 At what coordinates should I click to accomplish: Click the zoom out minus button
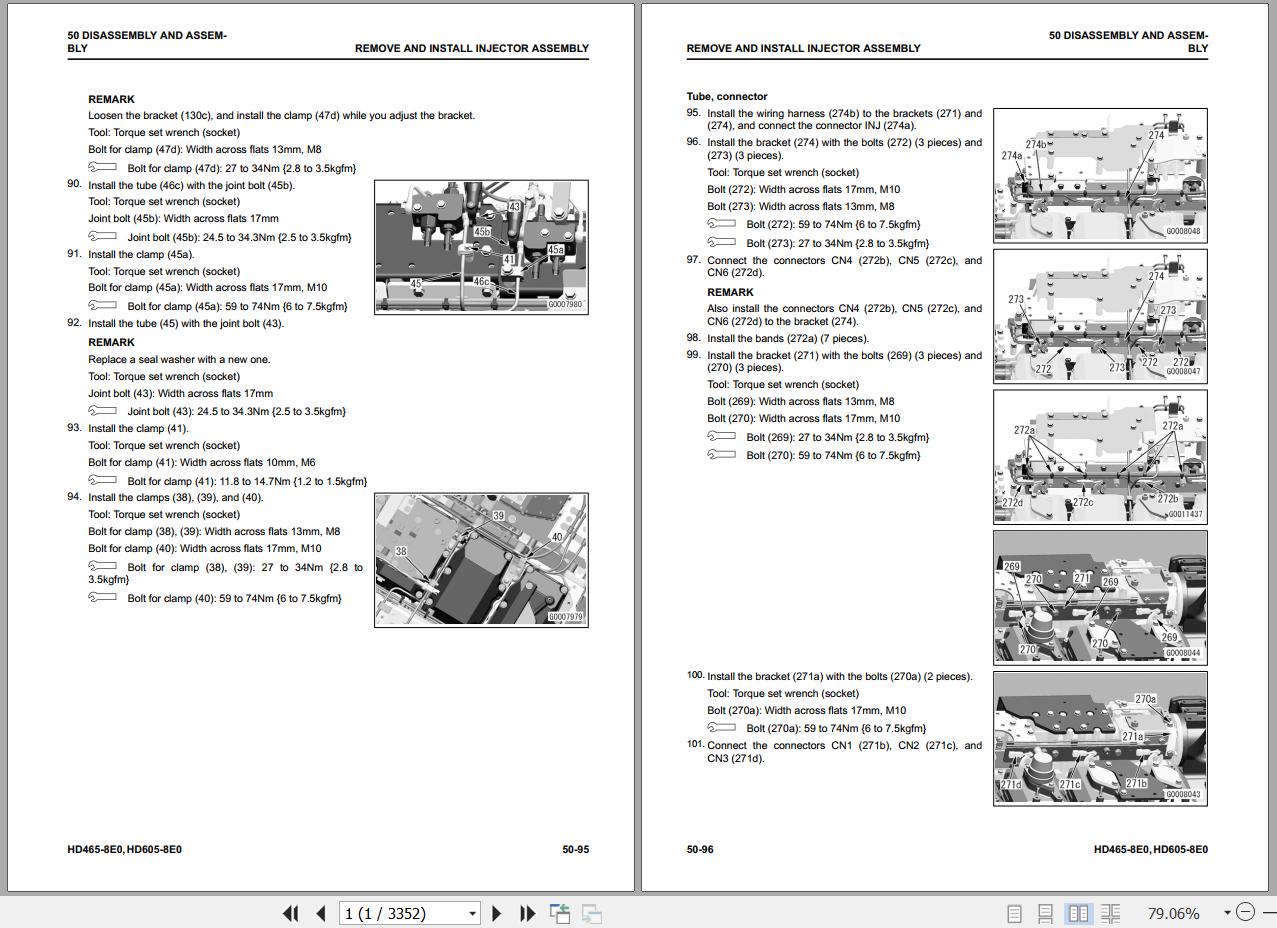coord(1245,912)
